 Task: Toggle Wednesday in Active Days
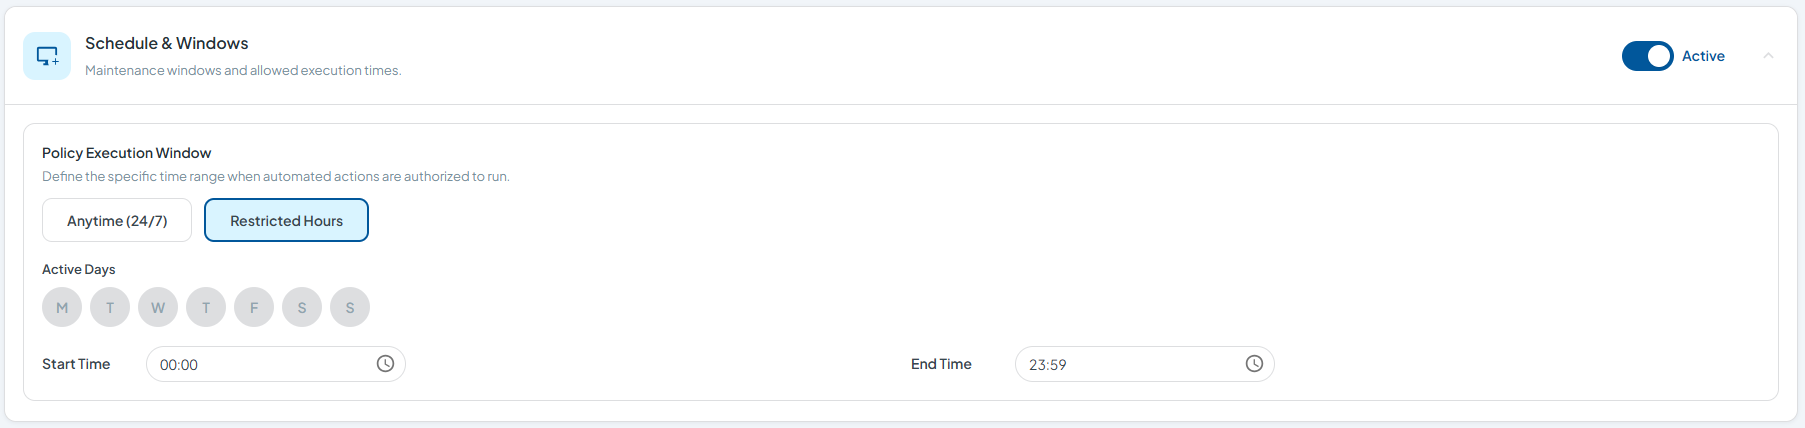tap(158, 307)
